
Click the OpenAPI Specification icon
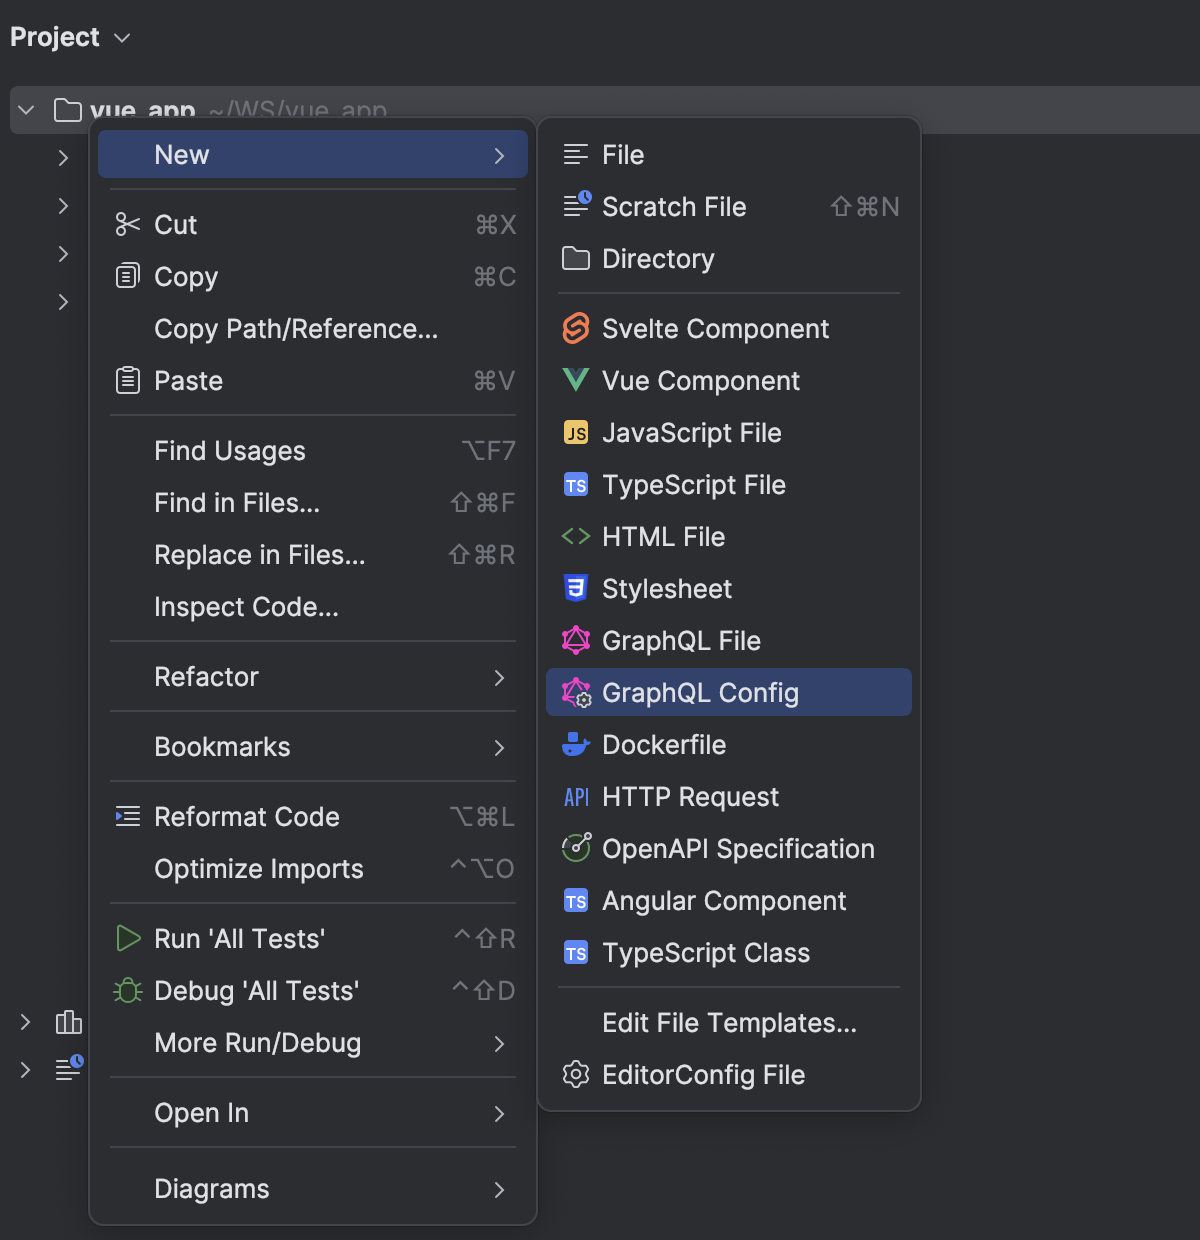coord(576,848)
